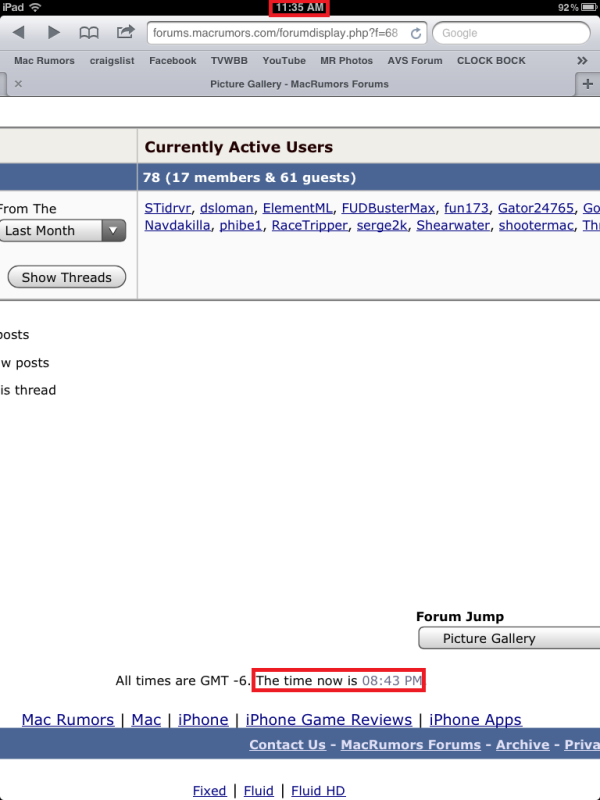Open user Navdakilla profile
Viewport: 600px width, 800px height.
[x=178, y=226]
